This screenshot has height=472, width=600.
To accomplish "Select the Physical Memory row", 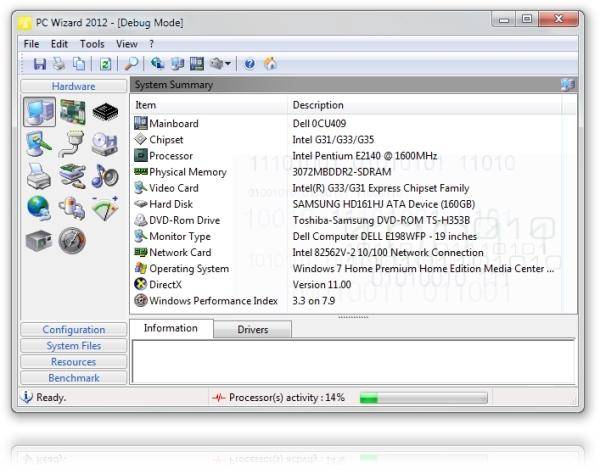I will [346, 172].
